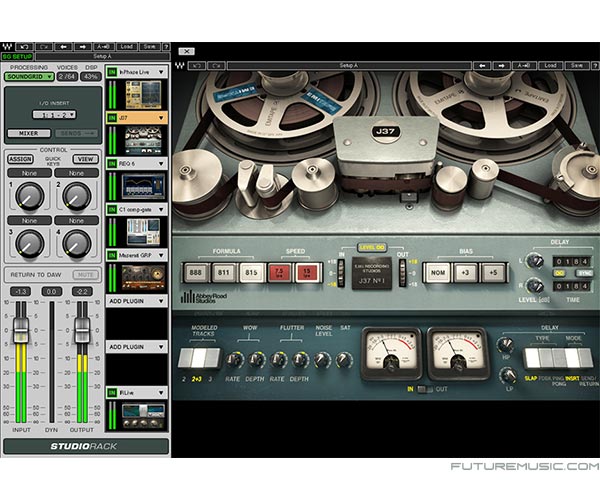Viewport: 600px width, 500px height.
Task: Click Load in StudioRack toolbar
Action: [x=126, y=47]
